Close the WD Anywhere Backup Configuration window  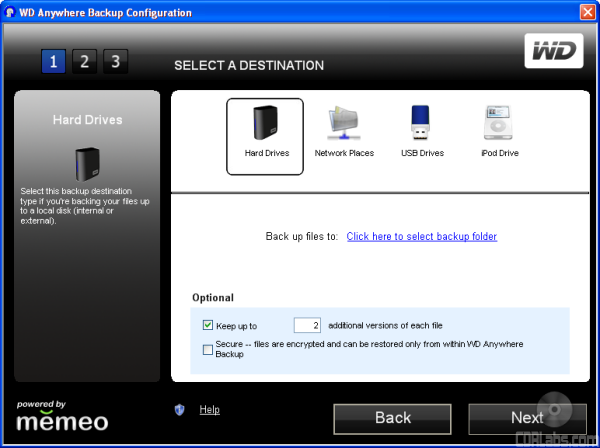pyautogui.click(x=587, y=10)
